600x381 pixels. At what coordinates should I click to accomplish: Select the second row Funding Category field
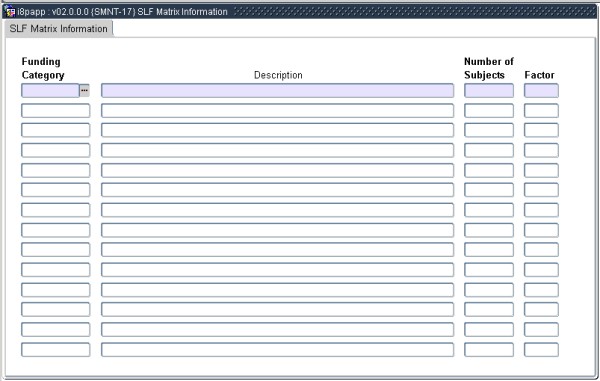point(56,111)
